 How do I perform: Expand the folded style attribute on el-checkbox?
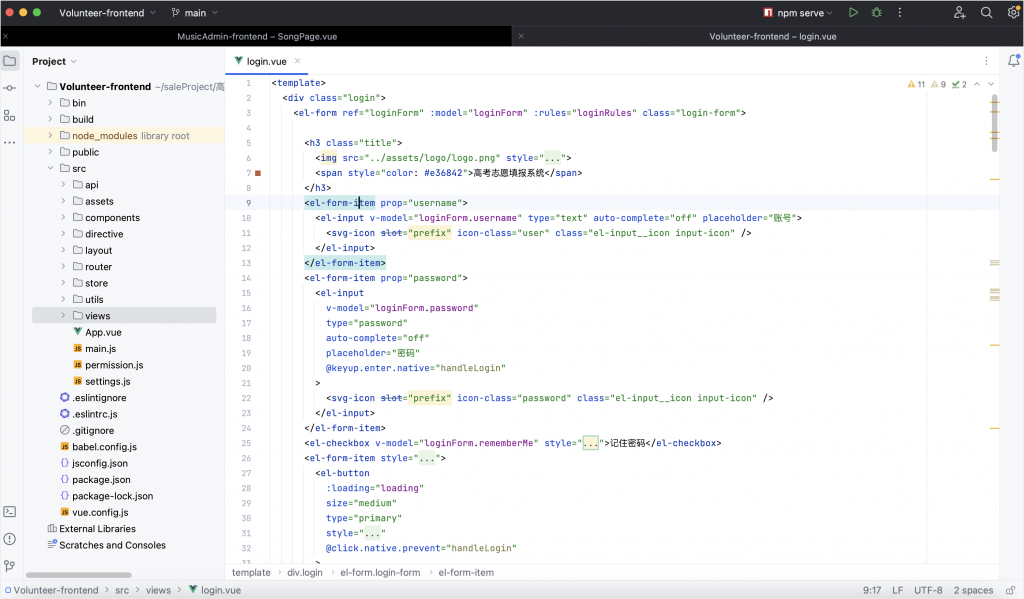[x=590, y=443]
